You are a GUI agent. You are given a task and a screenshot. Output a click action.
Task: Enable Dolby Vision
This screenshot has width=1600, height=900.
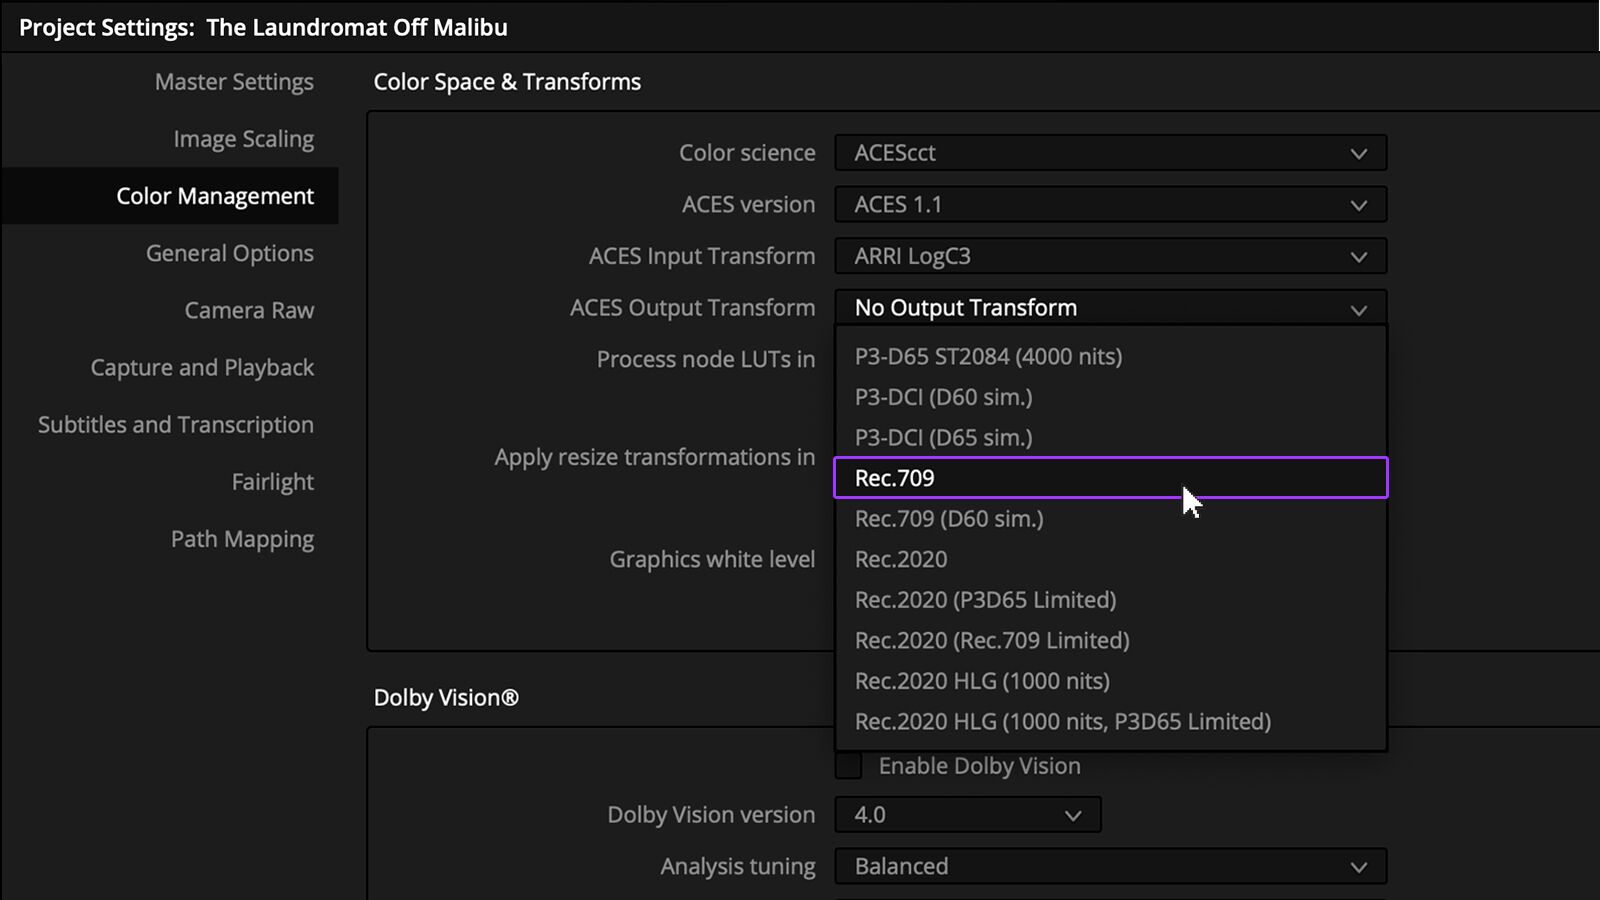[847, 765]
